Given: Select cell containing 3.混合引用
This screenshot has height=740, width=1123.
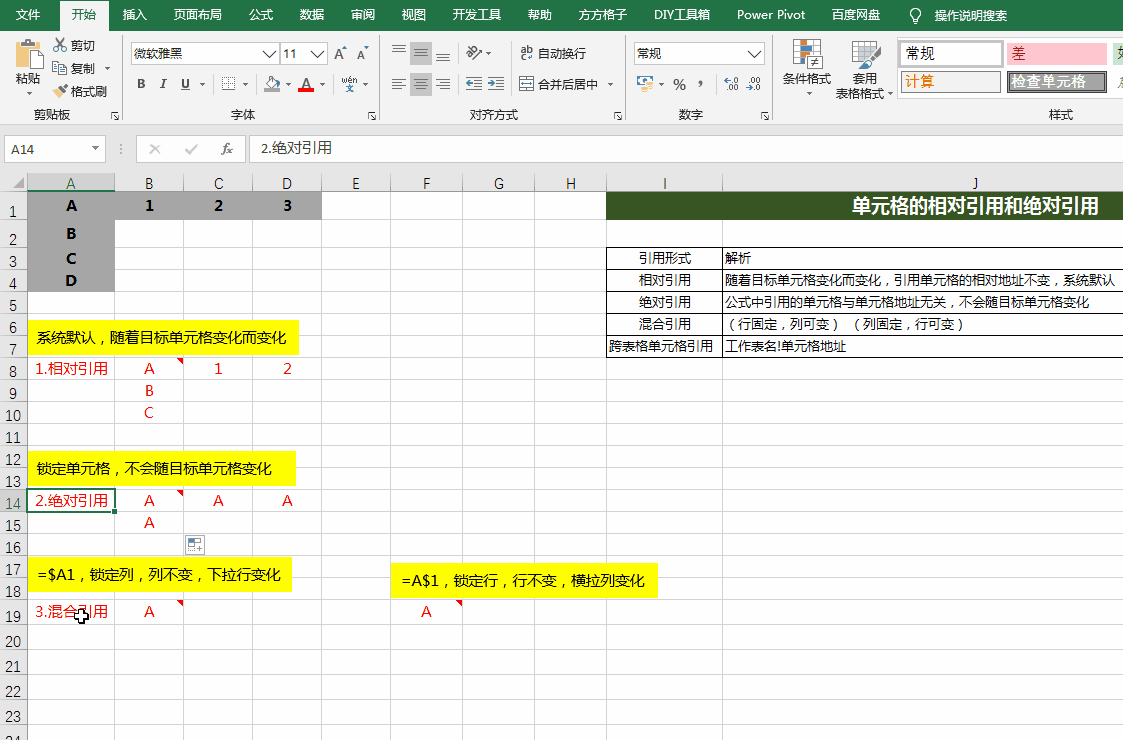Looking at the screenshot, I should pyautogui.click(x=71, y=612).
